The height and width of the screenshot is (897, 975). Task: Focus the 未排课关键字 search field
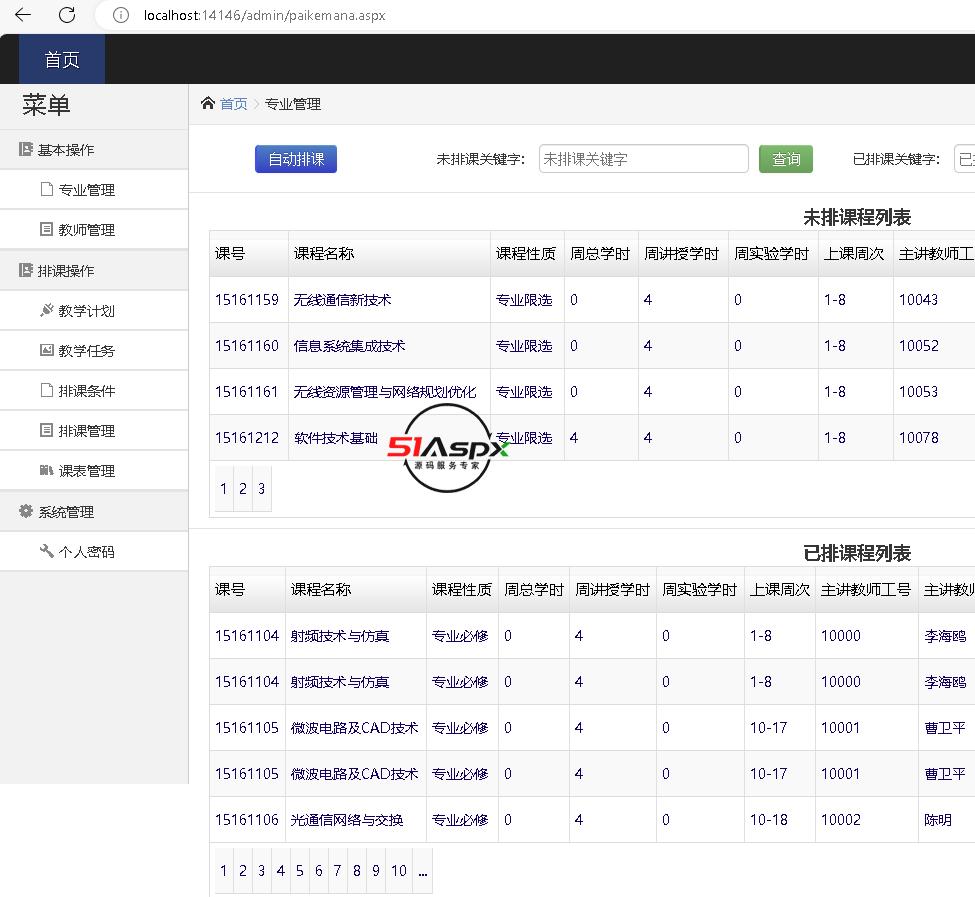[643, 159]
